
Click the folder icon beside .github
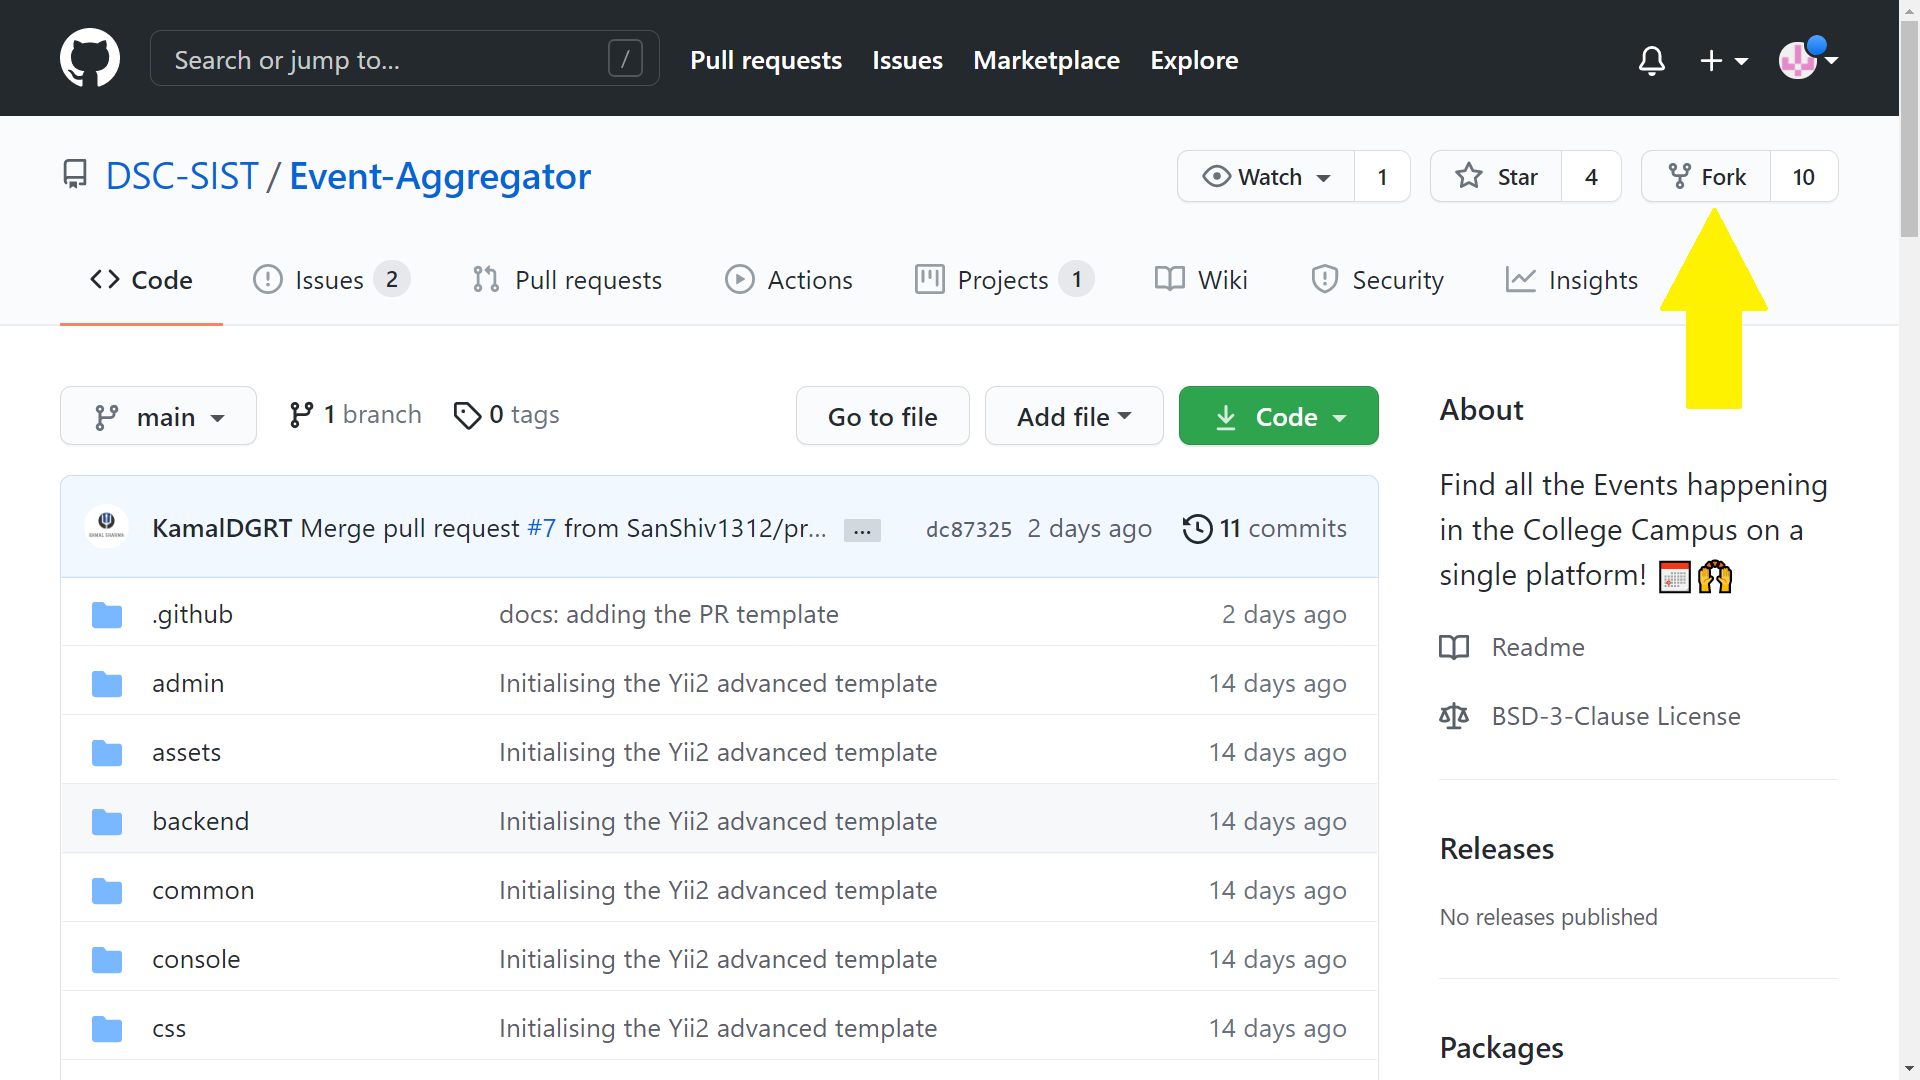[107, 615]
